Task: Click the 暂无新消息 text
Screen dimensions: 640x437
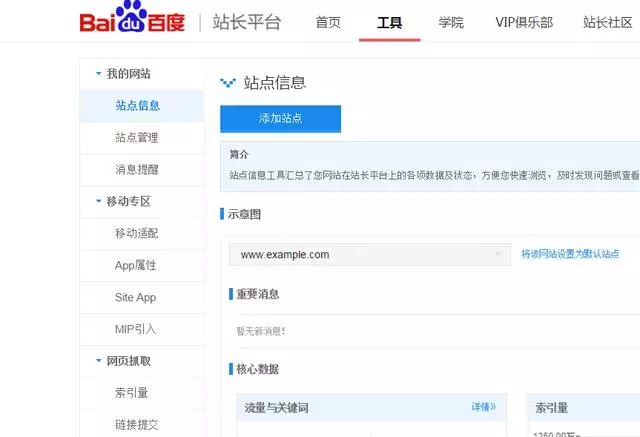Action: click(x=261, y=331)
